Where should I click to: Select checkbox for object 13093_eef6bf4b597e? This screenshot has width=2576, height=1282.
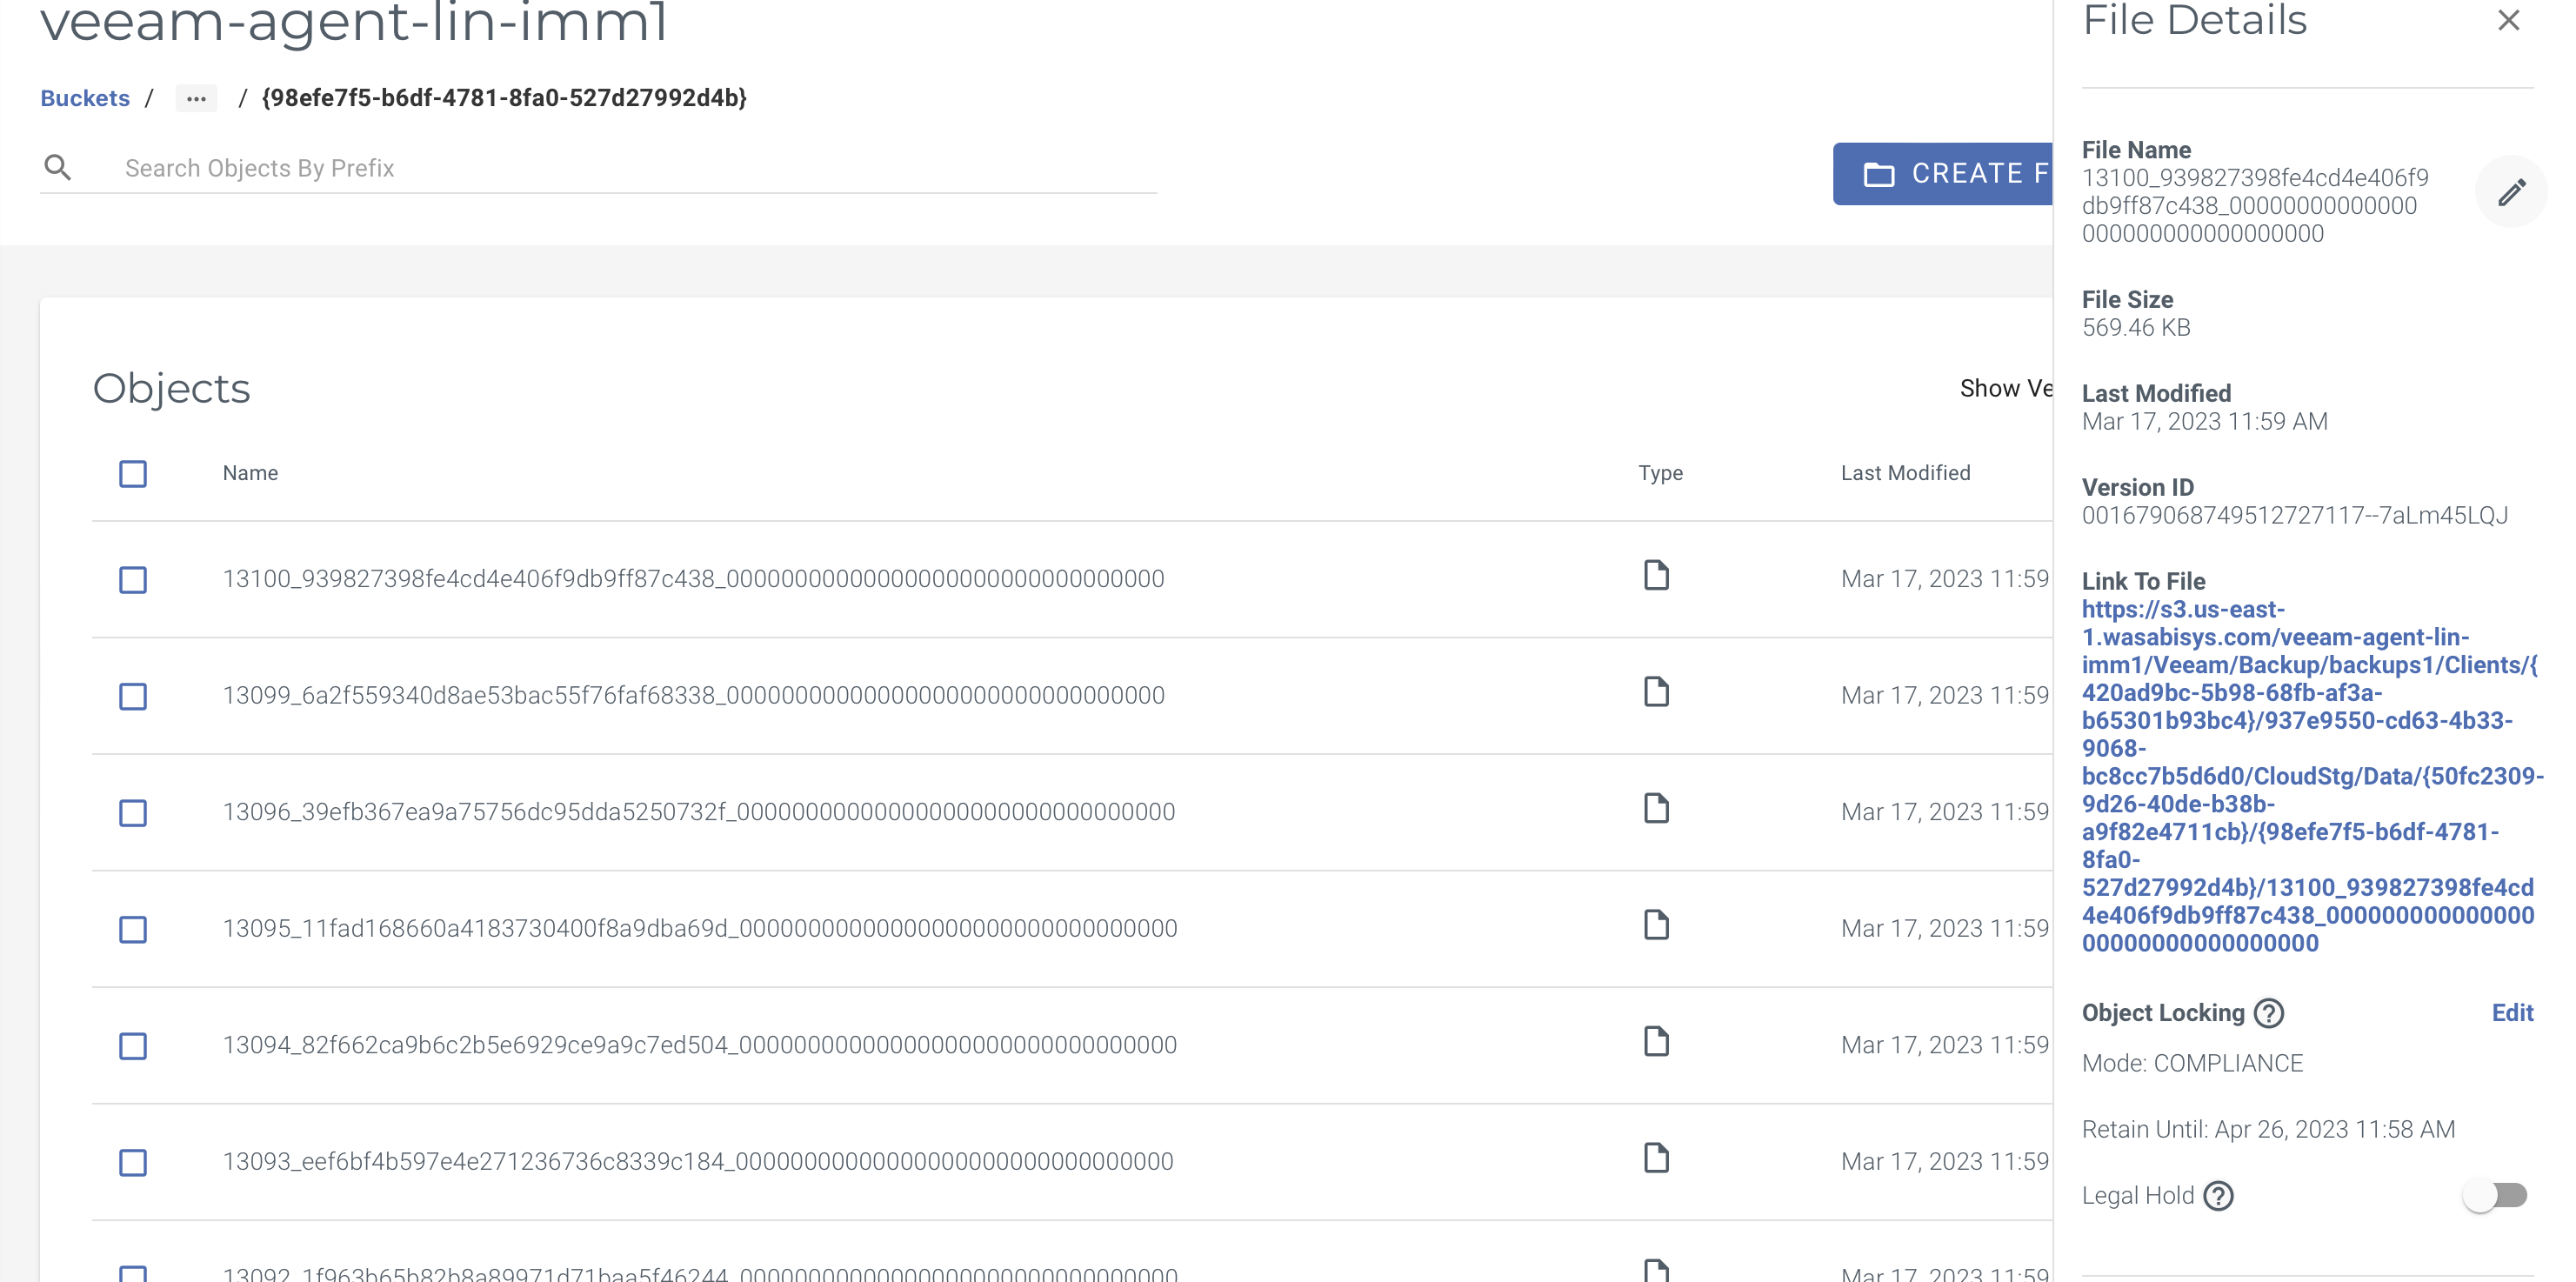pos(133,1162)
